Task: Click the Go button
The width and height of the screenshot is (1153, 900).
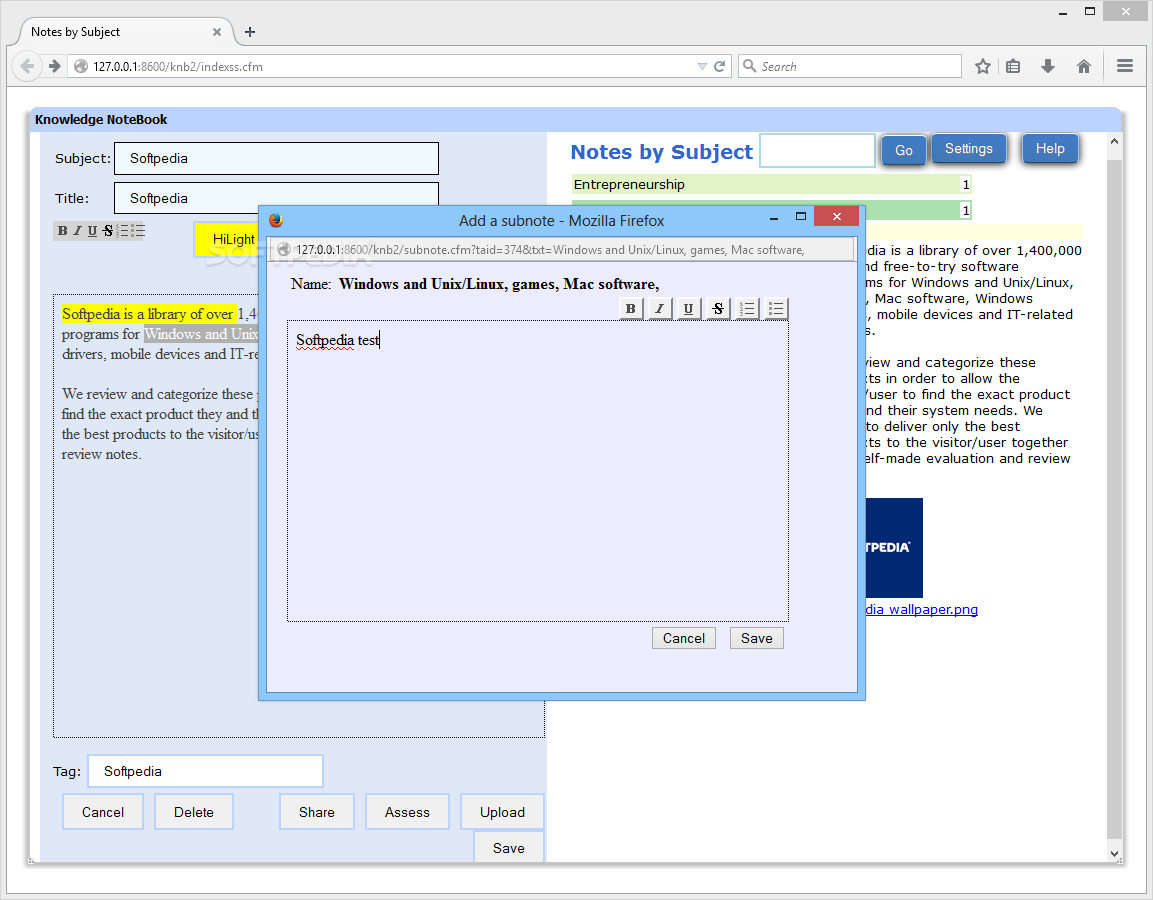Action: click(x=904, y=150)
